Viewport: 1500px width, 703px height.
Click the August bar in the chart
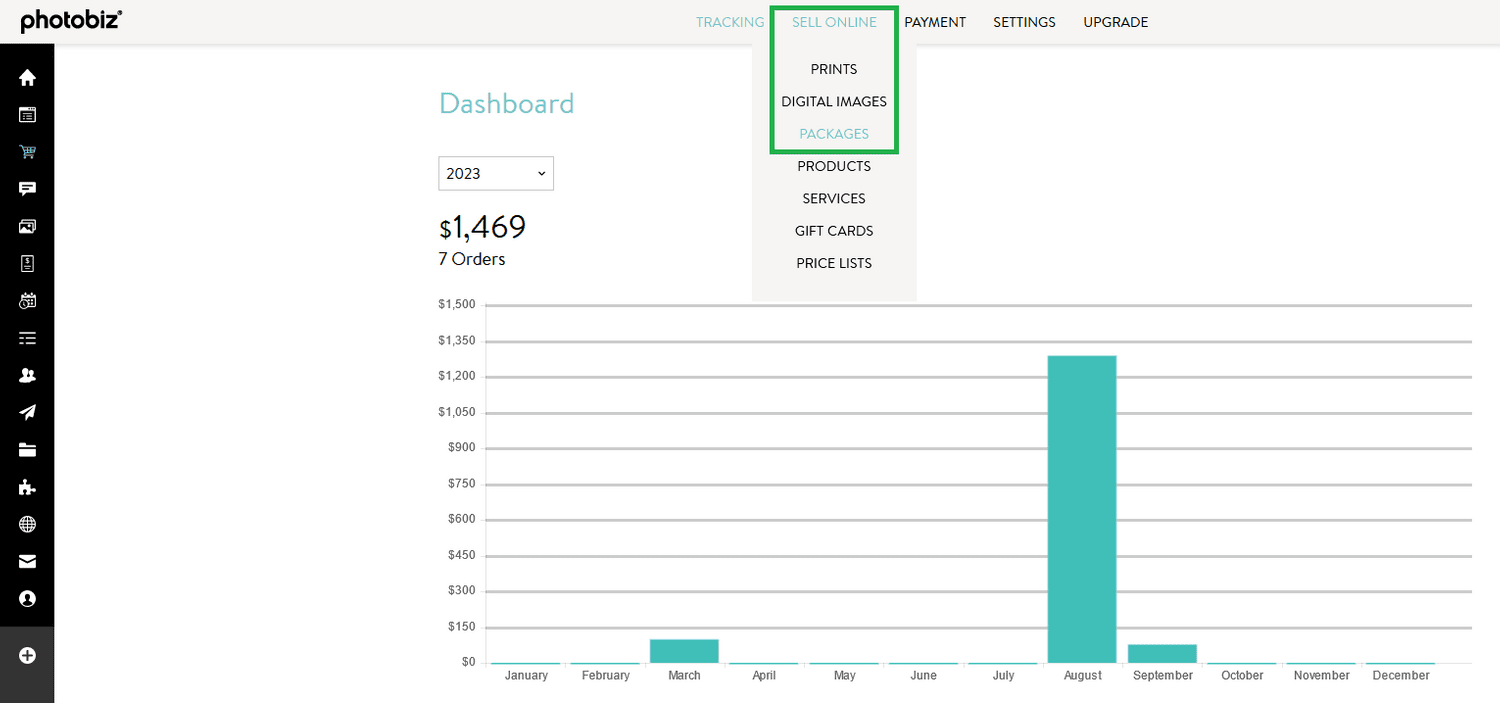(1082, 508)
